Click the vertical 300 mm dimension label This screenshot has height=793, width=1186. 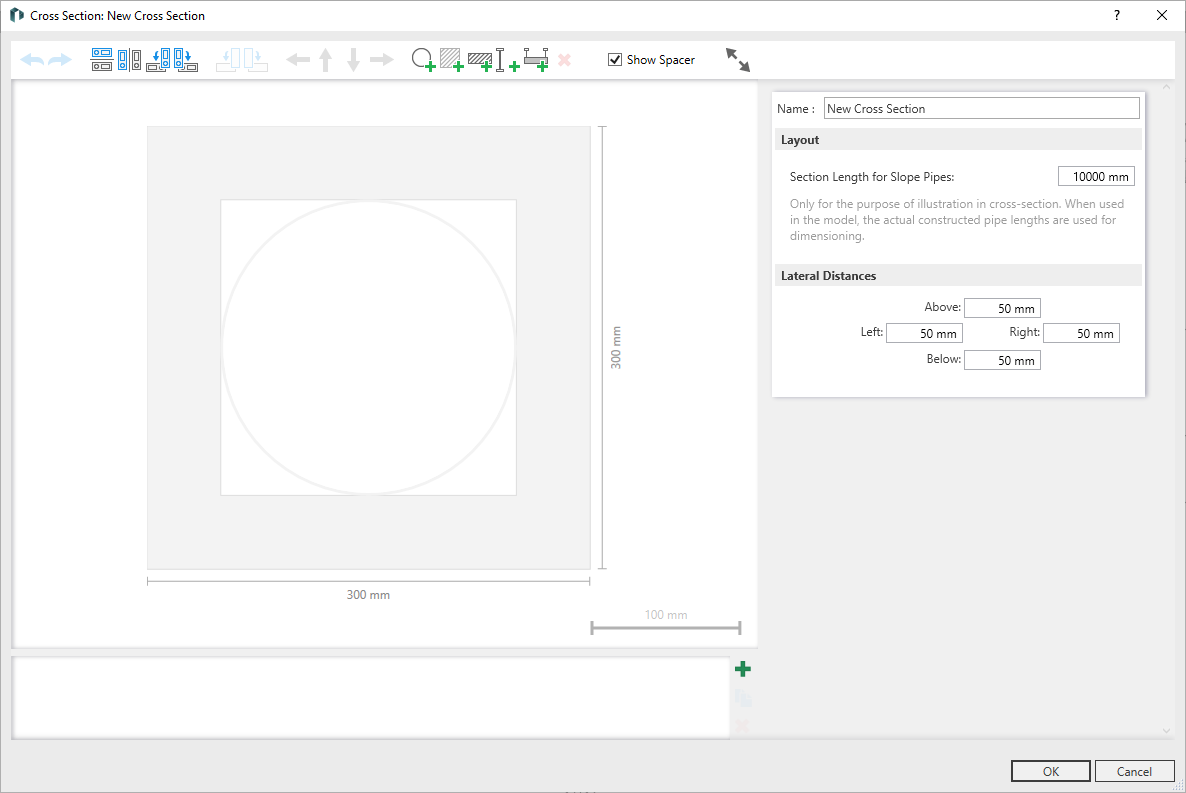point(616,347)
